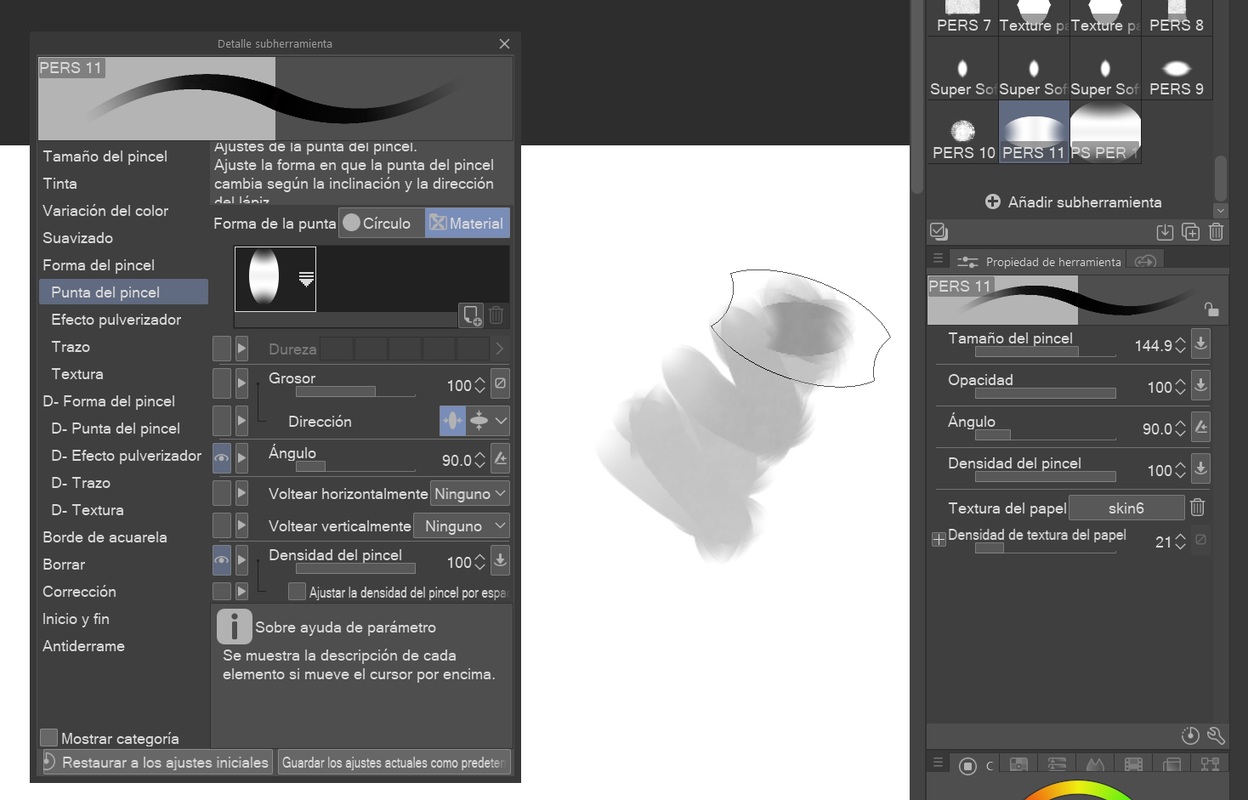Import sub tool icon below the brush list
1248x800 pixels.
tap(1165, 232)
